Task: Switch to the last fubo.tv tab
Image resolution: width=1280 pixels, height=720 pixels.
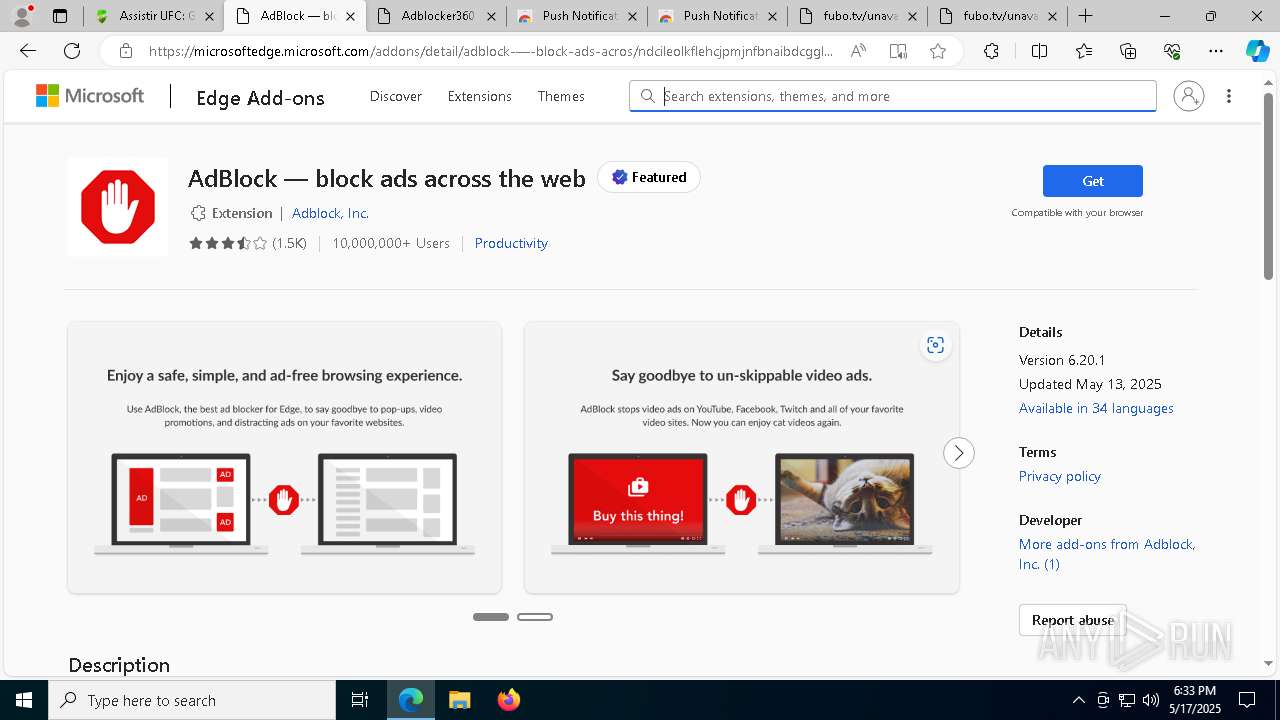Action: (998, 16)
